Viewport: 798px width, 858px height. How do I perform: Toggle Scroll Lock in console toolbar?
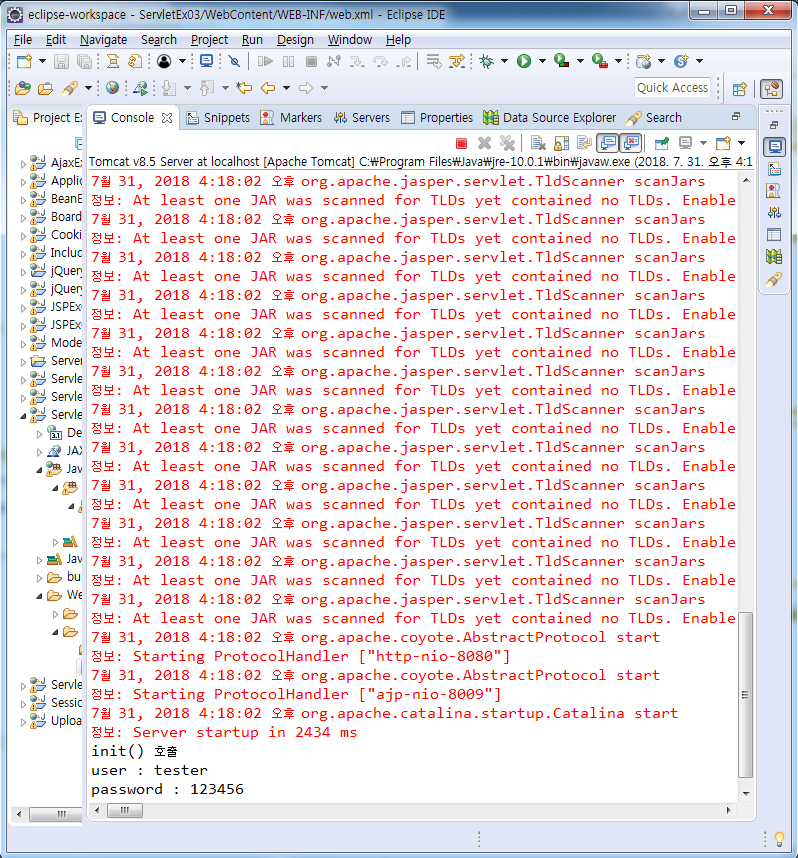(x=562, y=143)
